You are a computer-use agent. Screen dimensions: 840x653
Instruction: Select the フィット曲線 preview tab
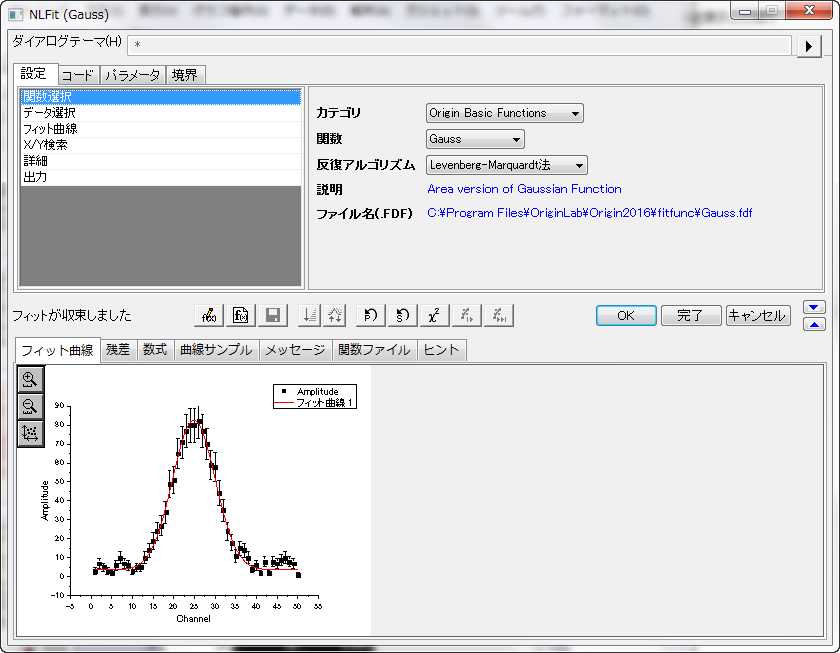(x=57, y=350)
